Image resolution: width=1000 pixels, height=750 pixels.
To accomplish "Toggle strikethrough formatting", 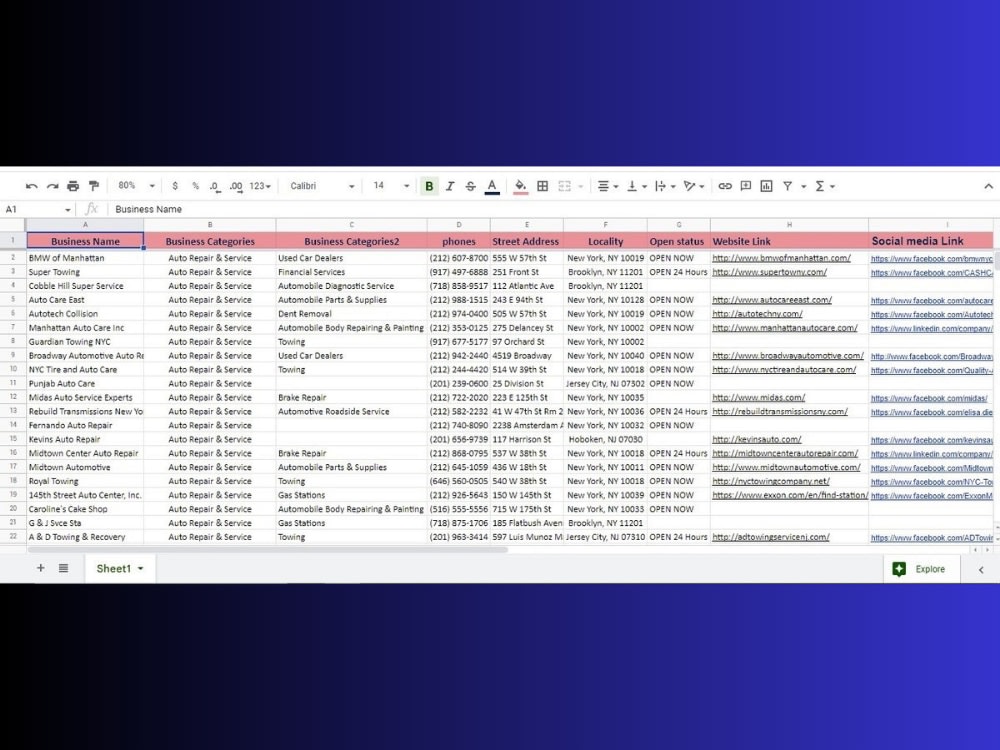I will point(471,186).
